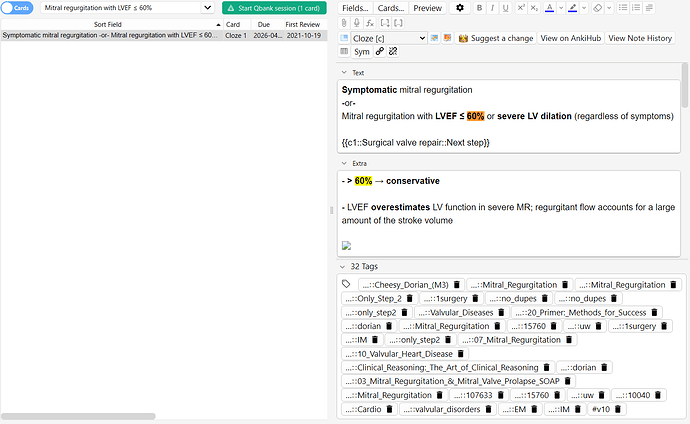The width and height of the screenshot is (690, 424).
Task: Toggle bold formatting
Action: click(479, 8)
